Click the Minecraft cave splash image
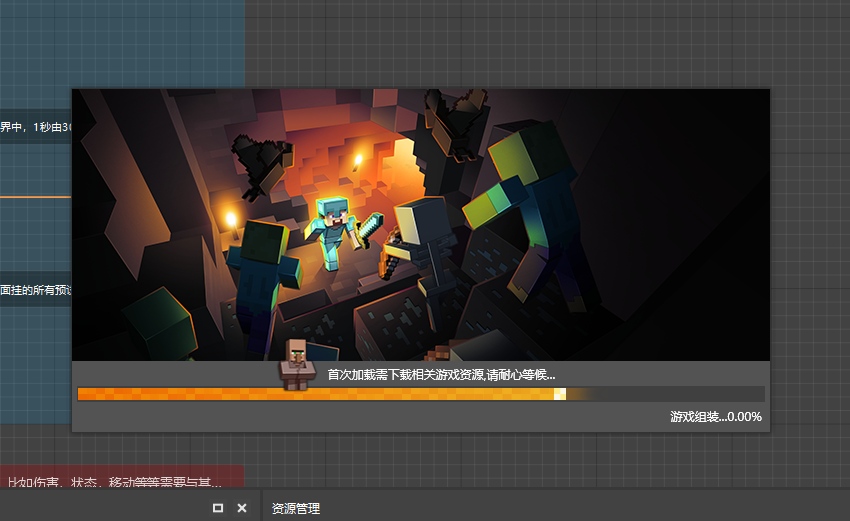The width and height of the screenshot is (850, 521). coord(421,225)
